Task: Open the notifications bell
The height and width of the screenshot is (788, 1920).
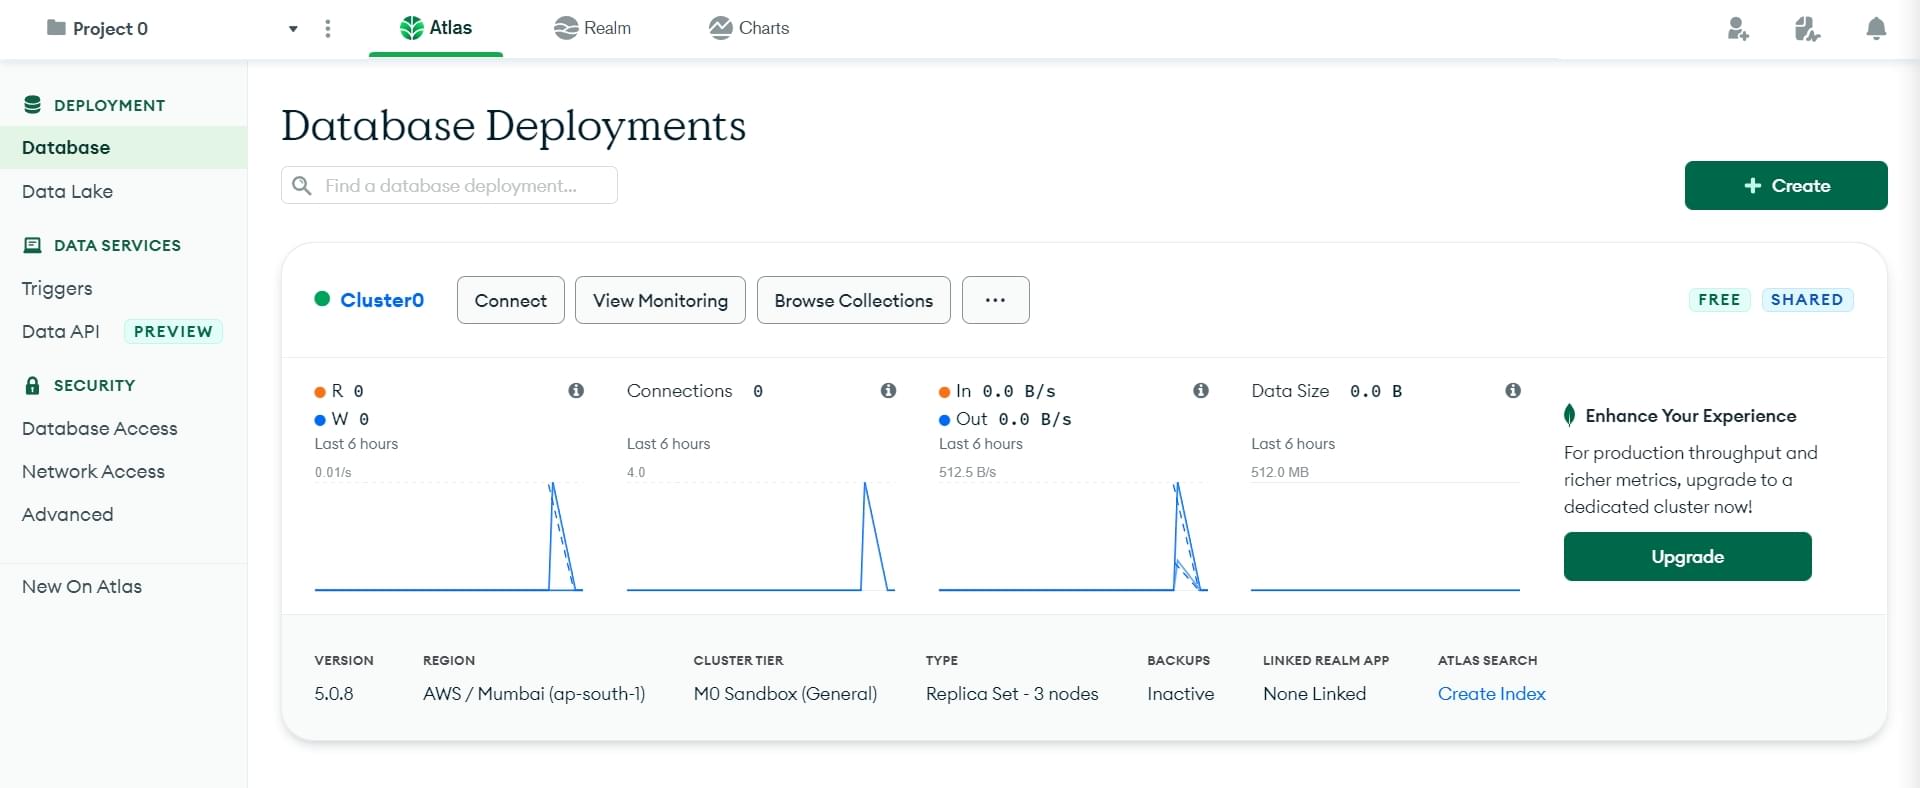Action: pyautogui.click(x=1876, y=29)
